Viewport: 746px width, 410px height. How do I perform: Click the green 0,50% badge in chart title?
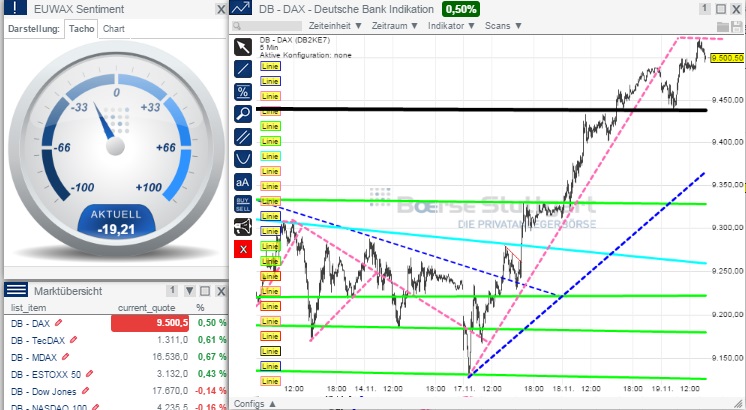[461, 9]
